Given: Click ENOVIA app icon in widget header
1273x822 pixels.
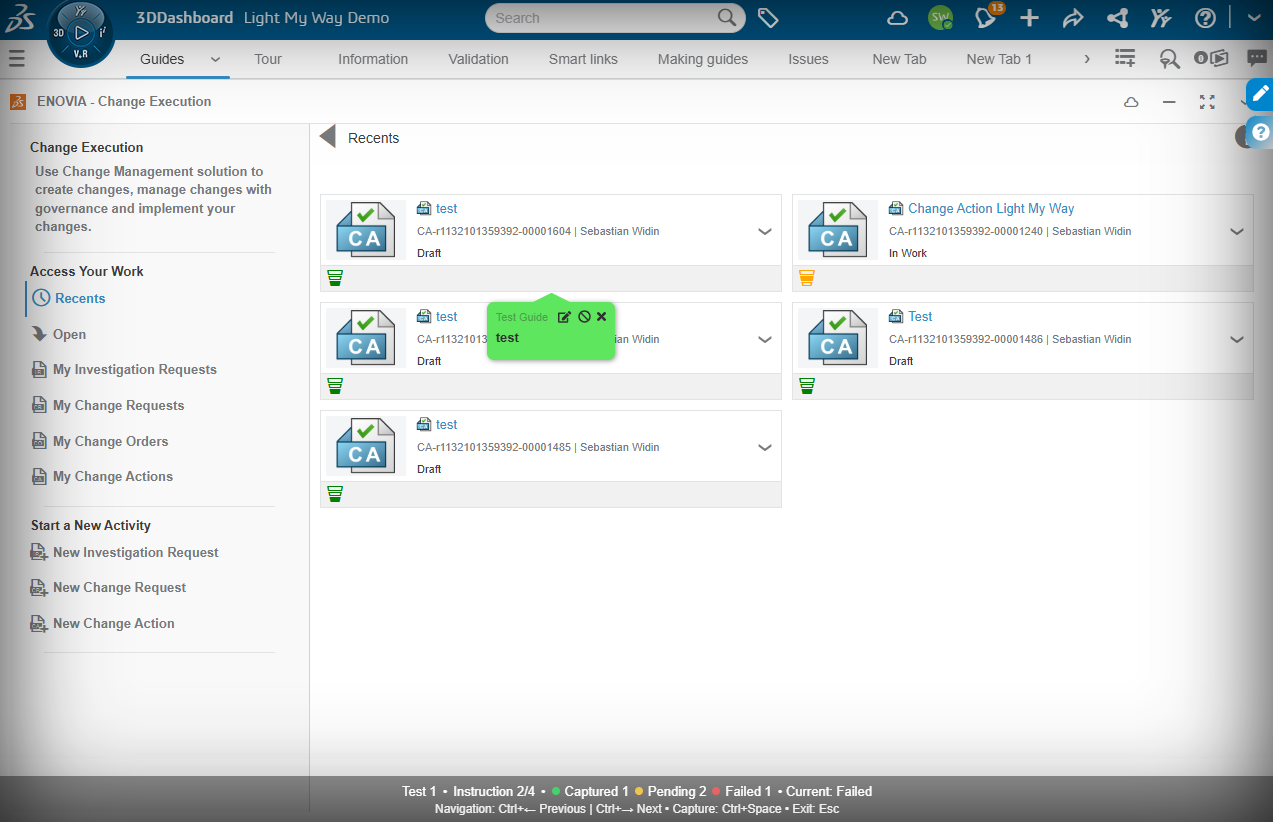Looking at the screenshot, I should (18, 101).
